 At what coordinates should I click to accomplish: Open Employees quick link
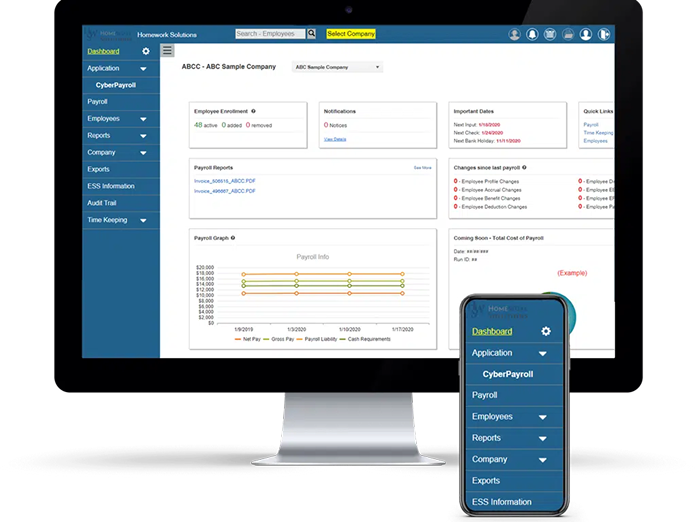point(595,141)
